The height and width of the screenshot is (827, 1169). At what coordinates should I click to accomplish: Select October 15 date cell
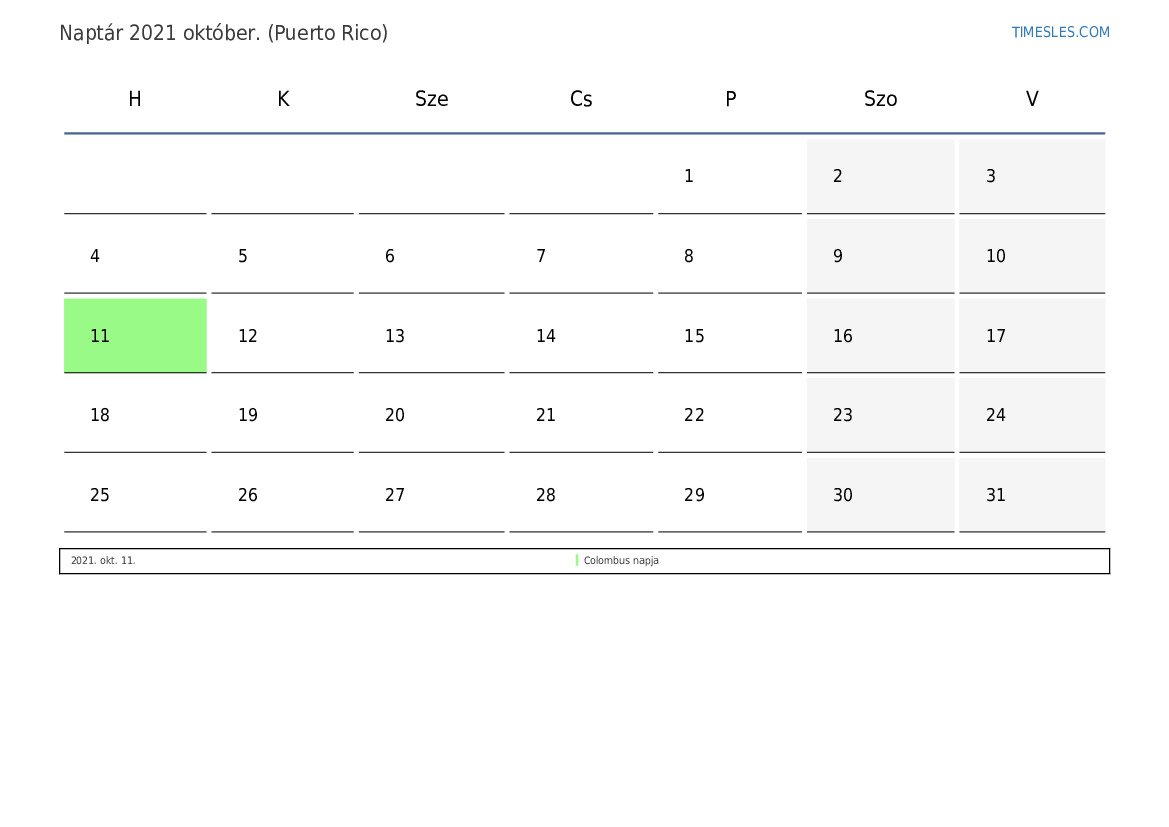point(730,336)
